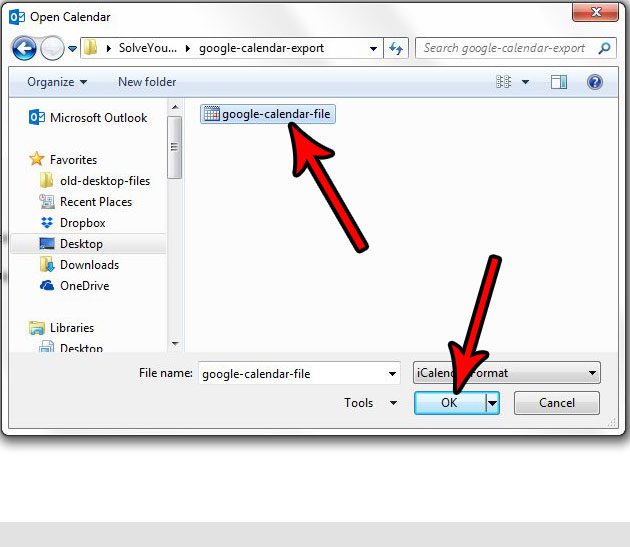This screenshot has width=630, height=547.
Task: Select Microsoft Outlook in navigation pane
Action: point(88,118)
